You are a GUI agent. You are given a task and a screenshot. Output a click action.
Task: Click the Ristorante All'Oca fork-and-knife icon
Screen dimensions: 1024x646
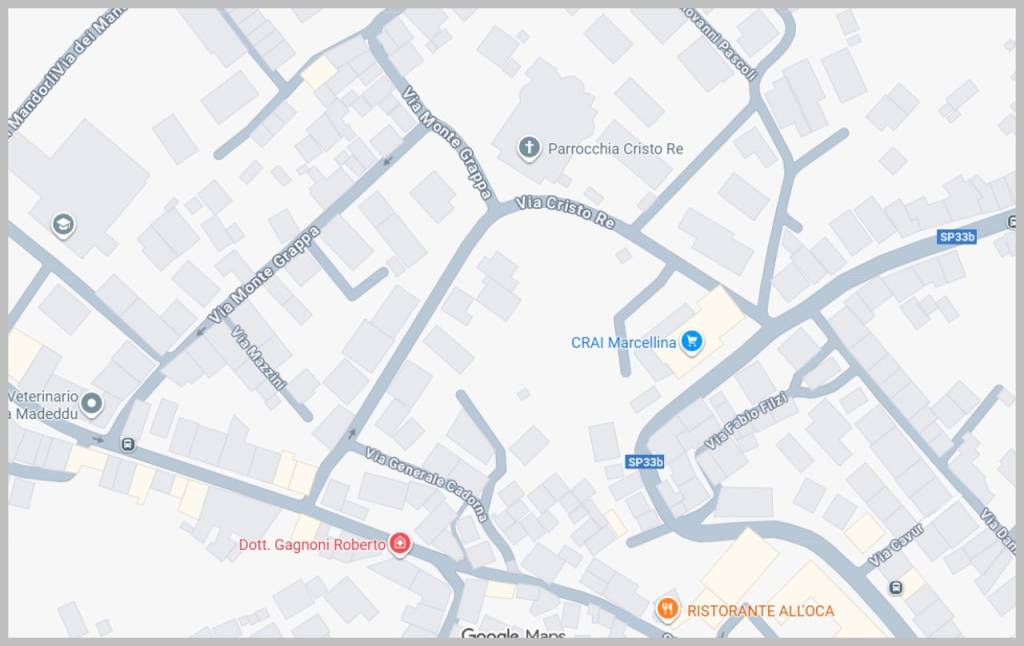667,609
